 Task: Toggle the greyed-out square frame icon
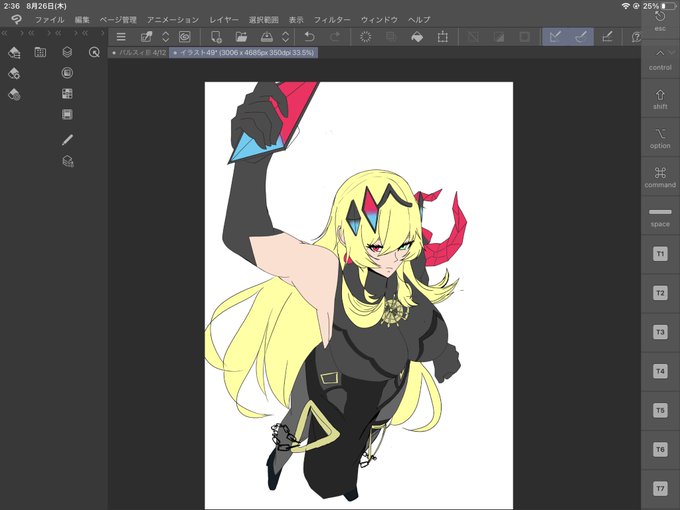click(524, 37)
